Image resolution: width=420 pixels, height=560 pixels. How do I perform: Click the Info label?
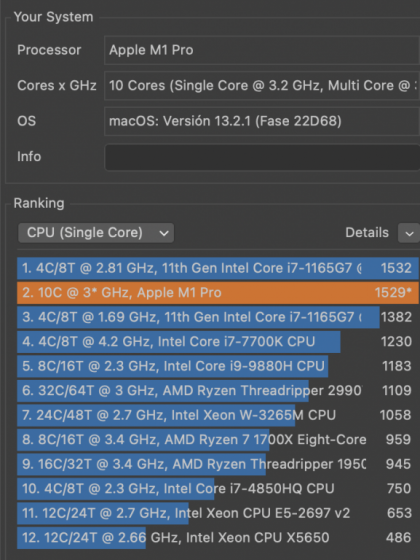tap(29, 157)
